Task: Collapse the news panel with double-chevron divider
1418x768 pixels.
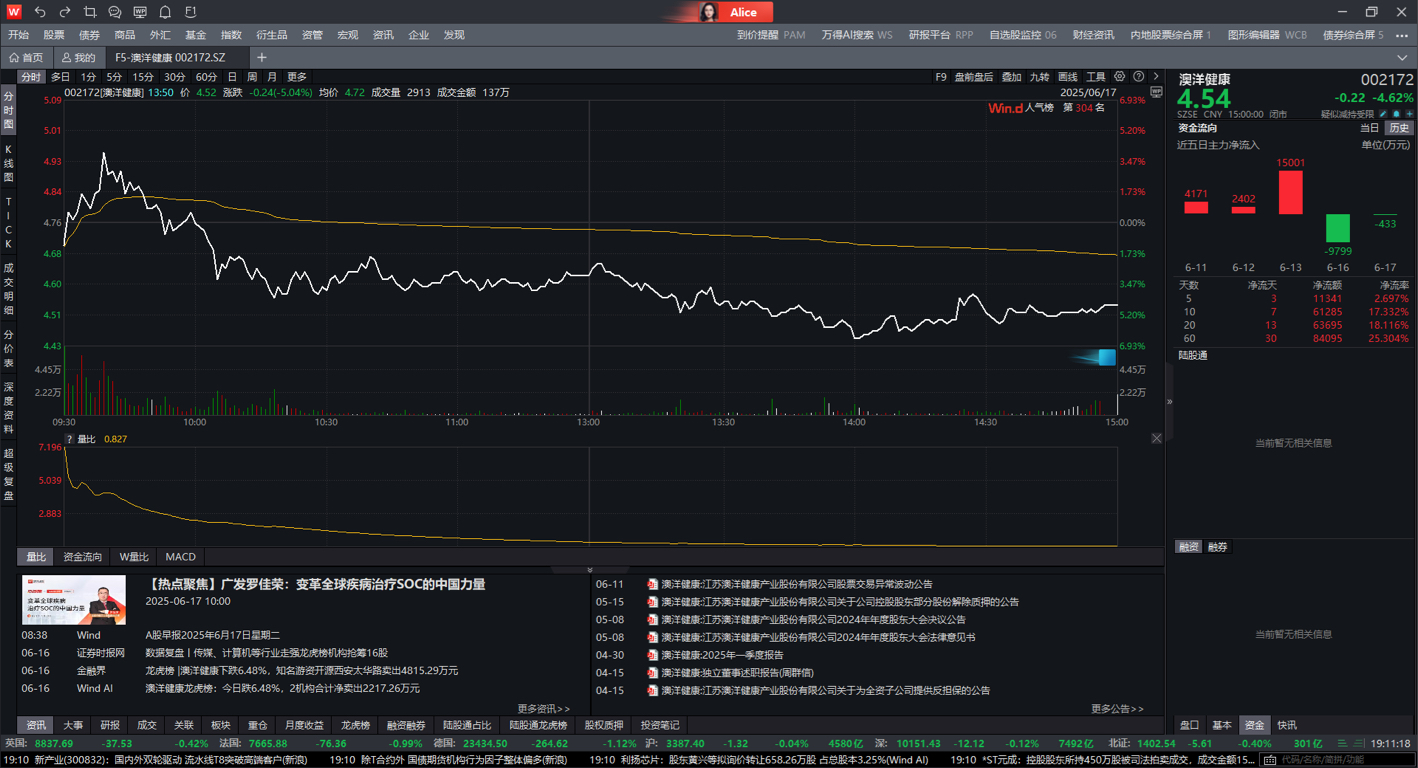Action: (590, 570)
